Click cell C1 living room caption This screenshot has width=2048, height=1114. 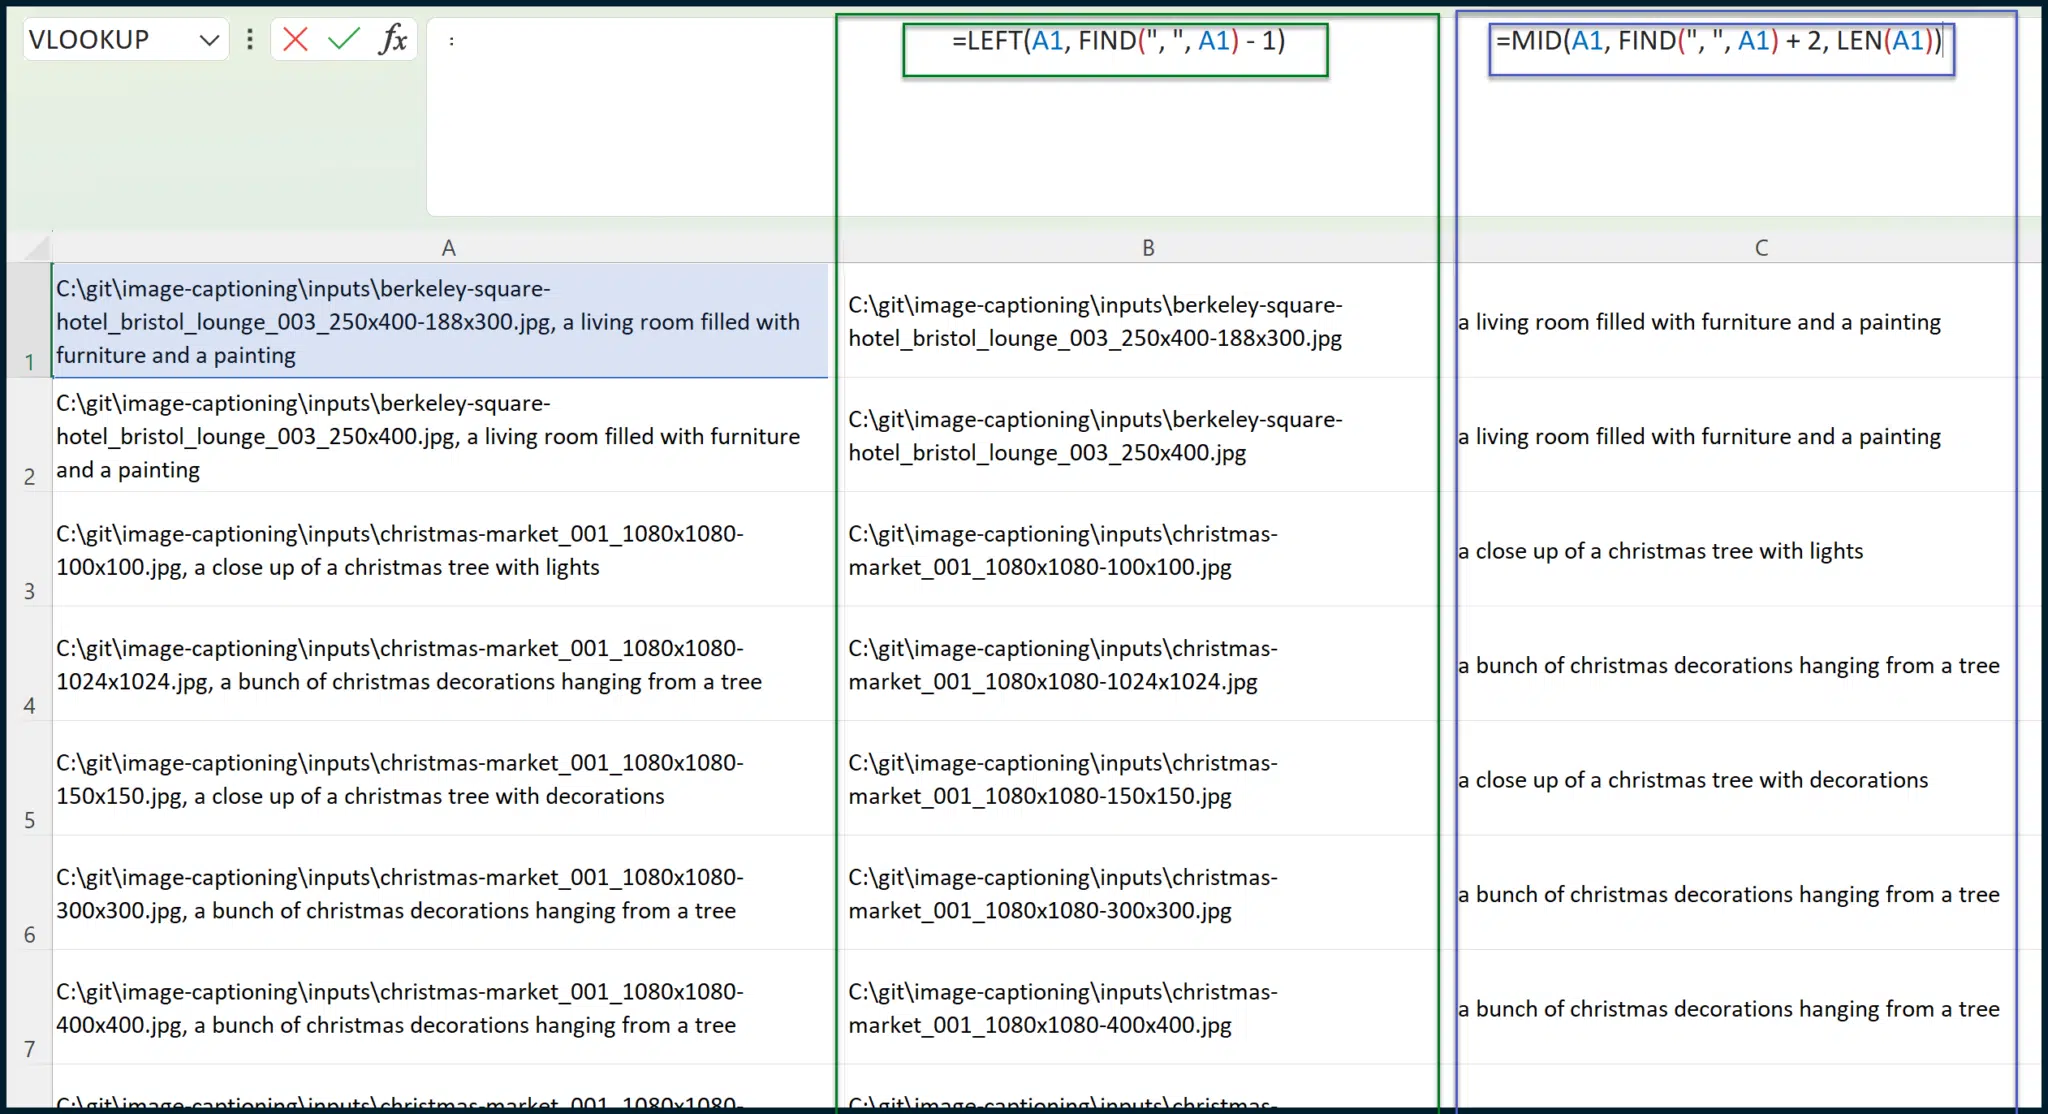[1748, 321]
